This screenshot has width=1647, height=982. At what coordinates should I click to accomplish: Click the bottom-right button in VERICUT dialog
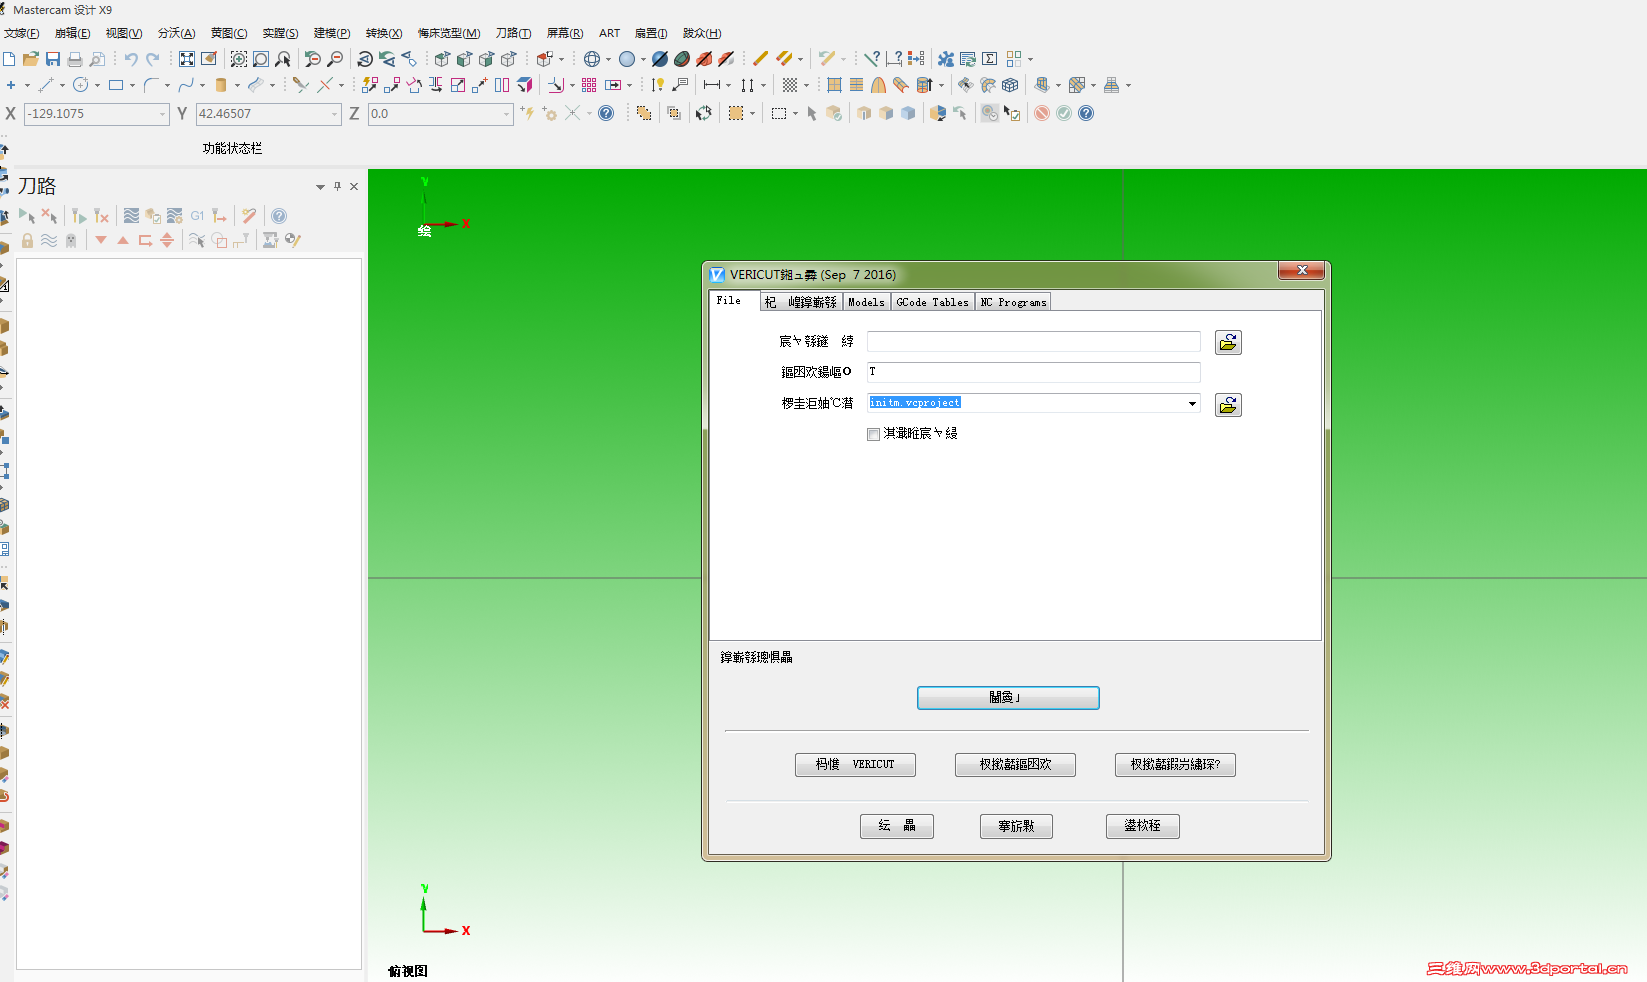pos(1142,826)
